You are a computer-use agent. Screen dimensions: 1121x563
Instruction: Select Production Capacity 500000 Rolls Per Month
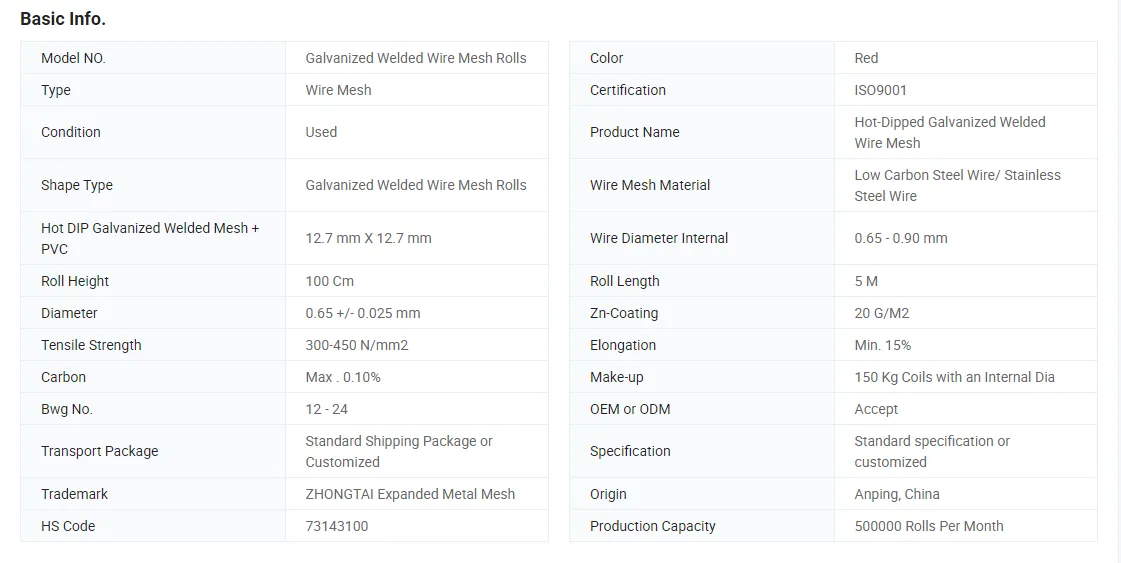point(929,526)
